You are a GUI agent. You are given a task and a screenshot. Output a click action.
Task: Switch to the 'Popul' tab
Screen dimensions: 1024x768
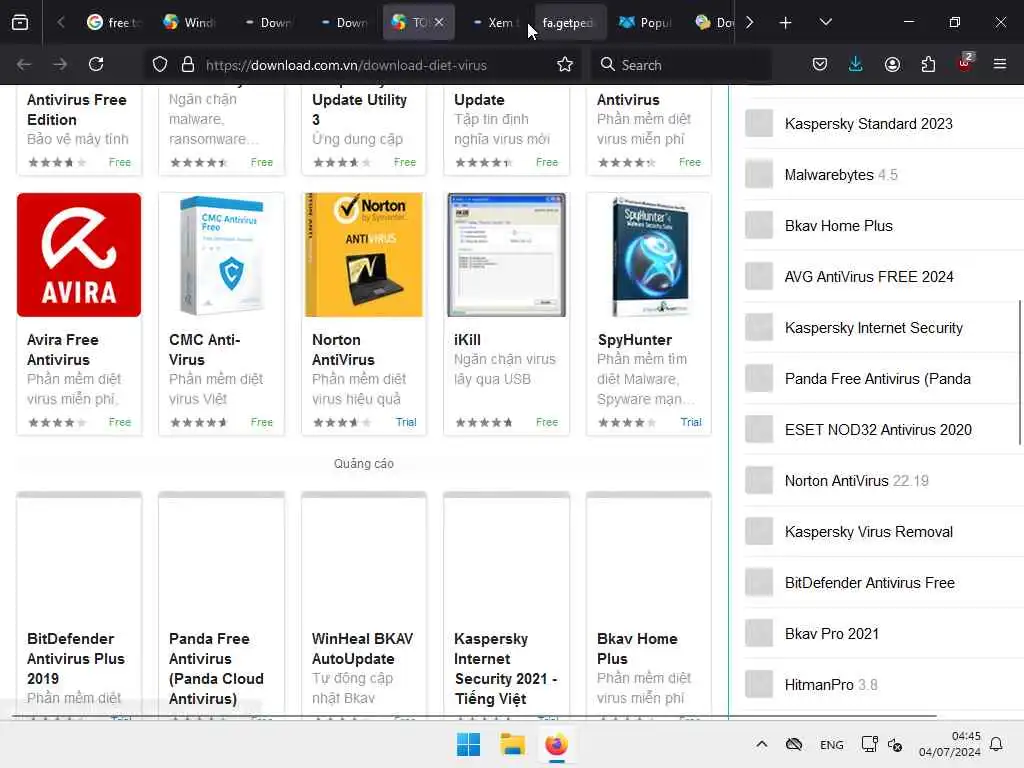tap(645, 22)
